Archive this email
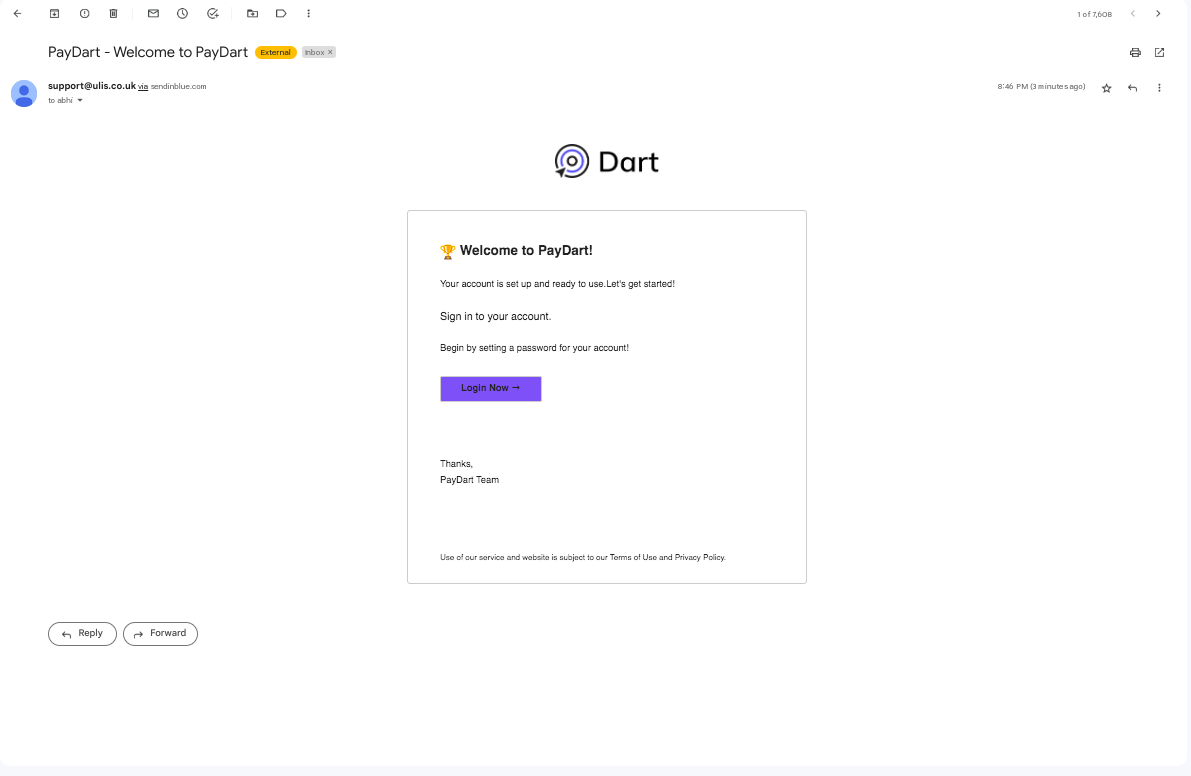Viewport: 1191px width, 776px height. tap(55, 14)
